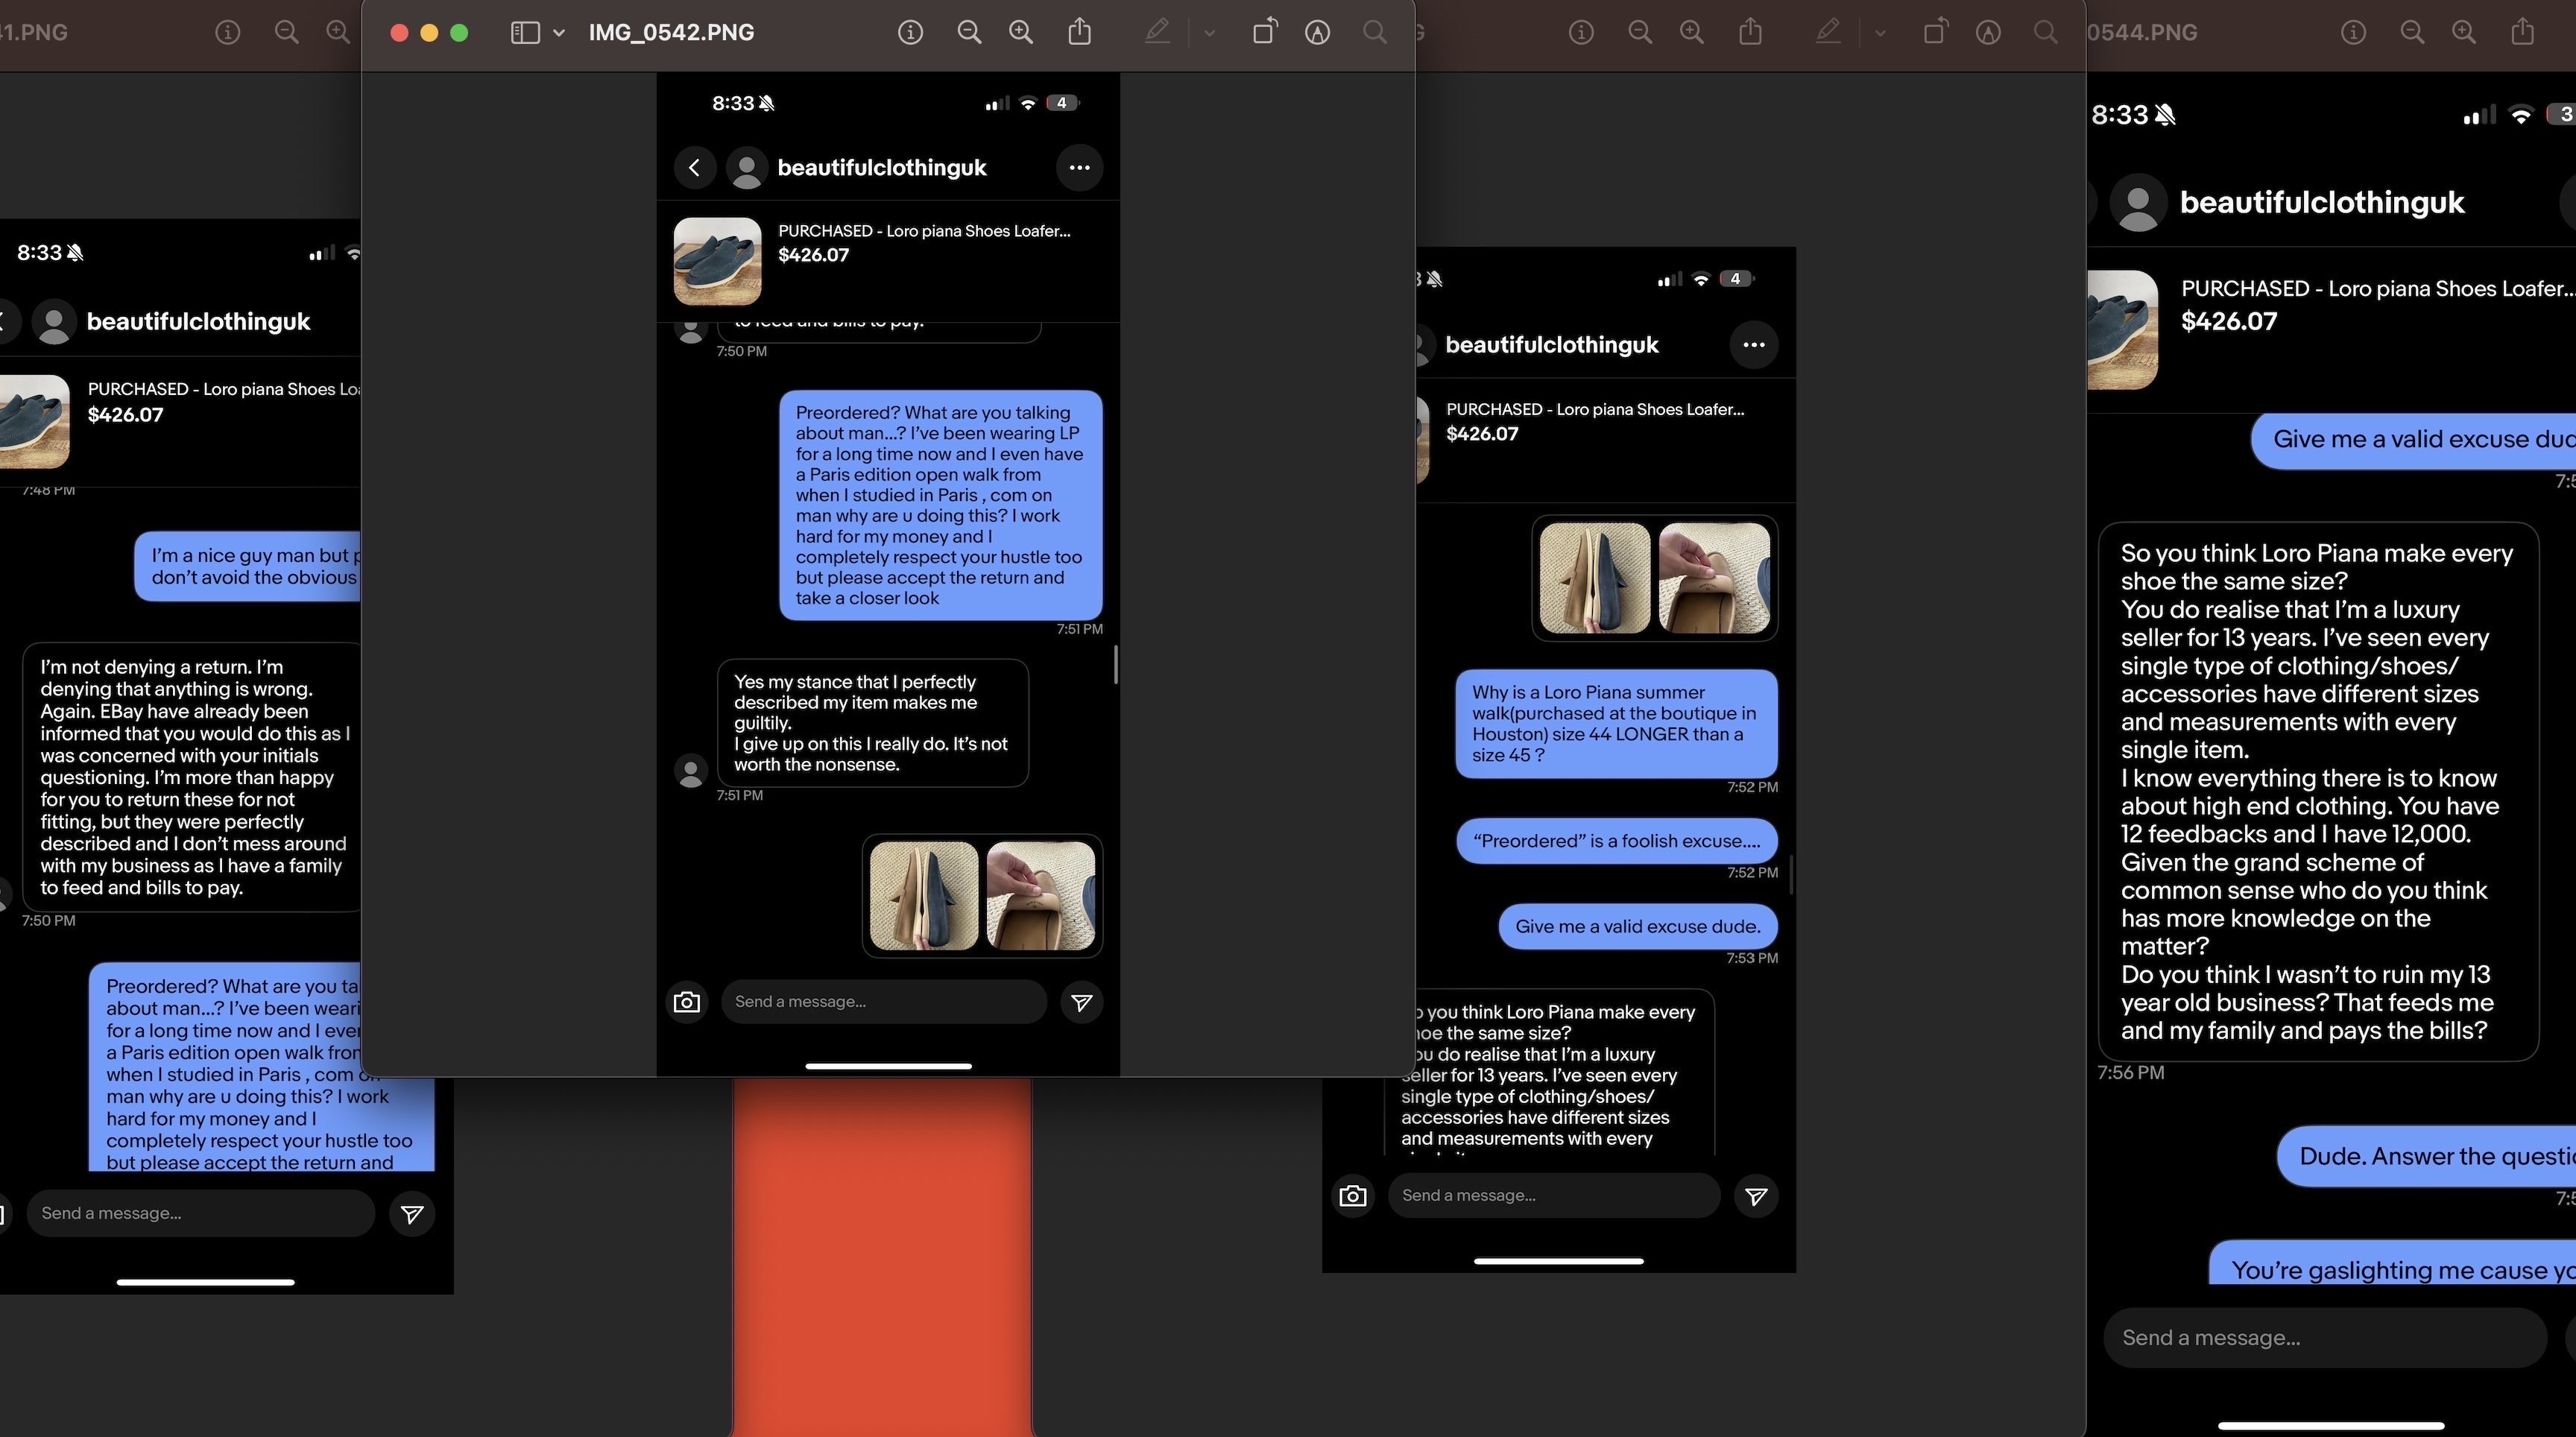Click the "Preordered? What are you talking" message in IMG_0542

point(941,505)
